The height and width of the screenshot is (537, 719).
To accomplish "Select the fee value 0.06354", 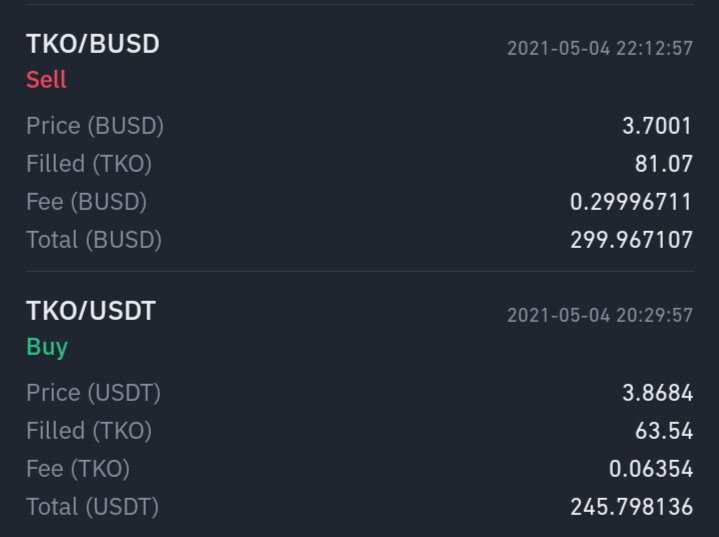I will (651, 469).
